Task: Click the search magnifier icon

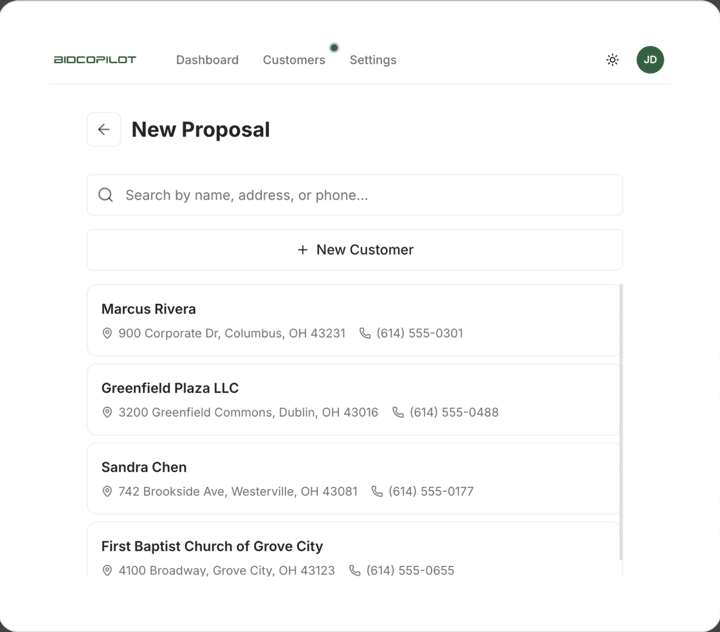Action: 106,195
